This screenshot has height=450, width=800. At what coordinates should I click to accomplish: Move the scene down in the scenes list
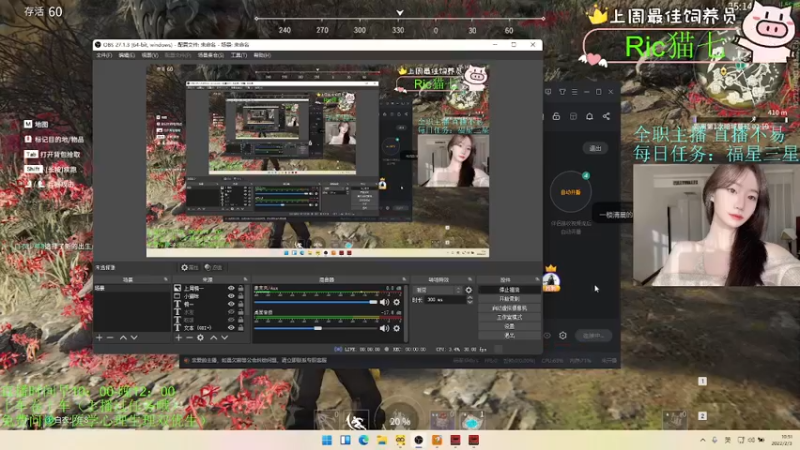coord(134,338)
